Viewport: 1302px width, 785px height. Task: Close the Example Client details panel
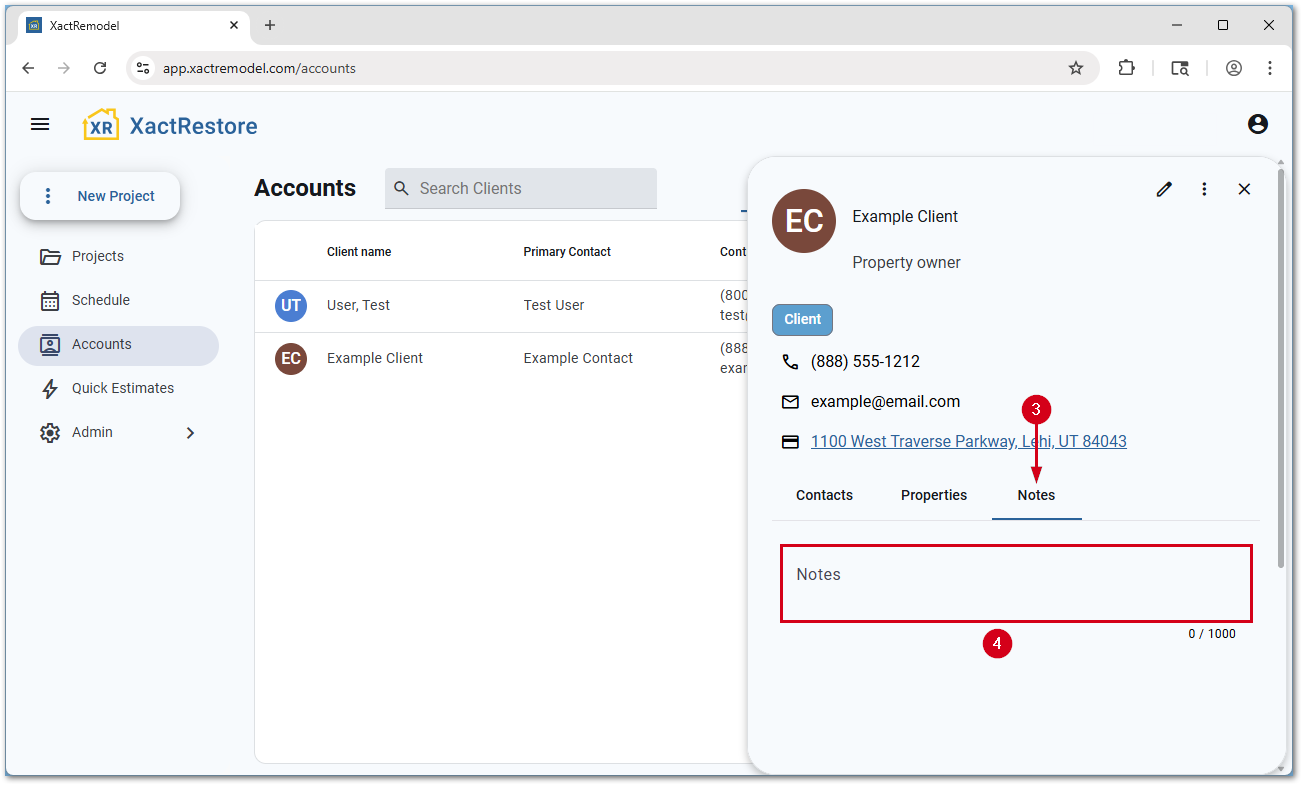[1244, 189]
